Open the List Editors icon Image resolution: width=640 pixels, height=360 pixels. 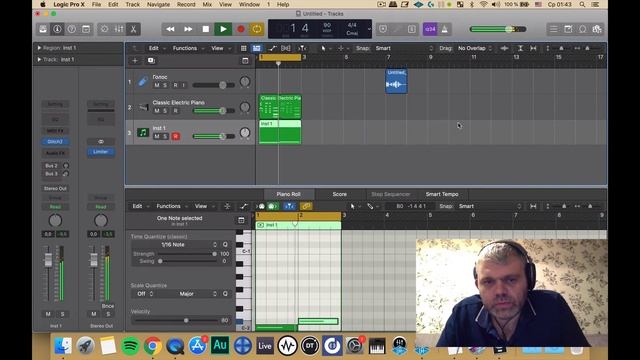pos(553,29)
